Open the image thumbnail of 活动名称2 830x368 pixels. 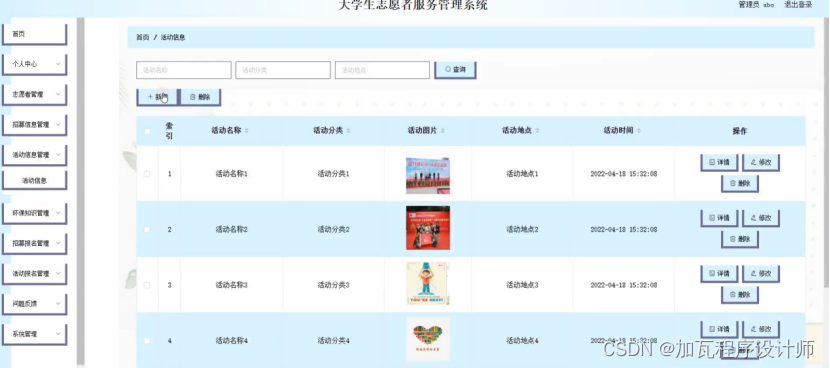(x=428, y=228)
